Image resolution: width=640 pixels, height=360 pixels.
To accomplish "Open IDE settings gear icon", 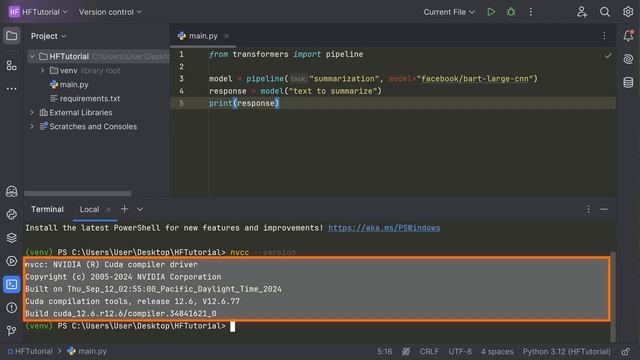I will pos(628,12).
